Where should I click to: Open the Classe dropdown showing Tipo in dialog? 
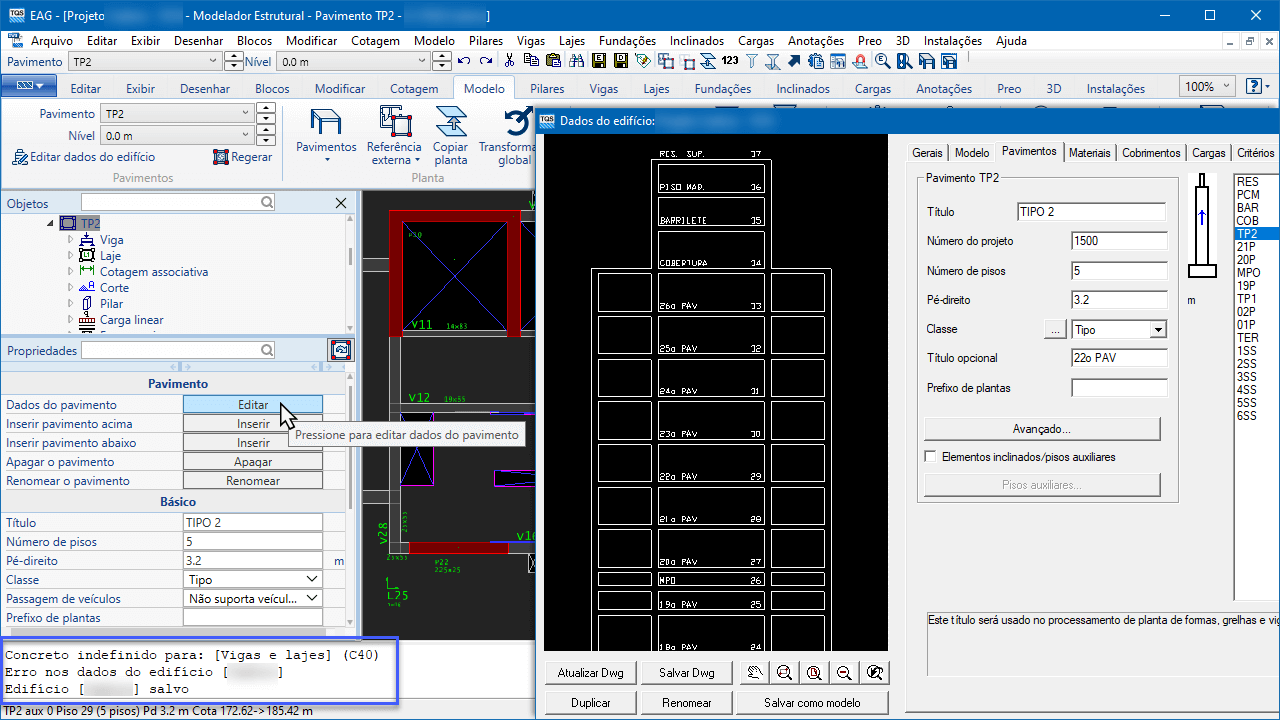[x=1157, y=329]
